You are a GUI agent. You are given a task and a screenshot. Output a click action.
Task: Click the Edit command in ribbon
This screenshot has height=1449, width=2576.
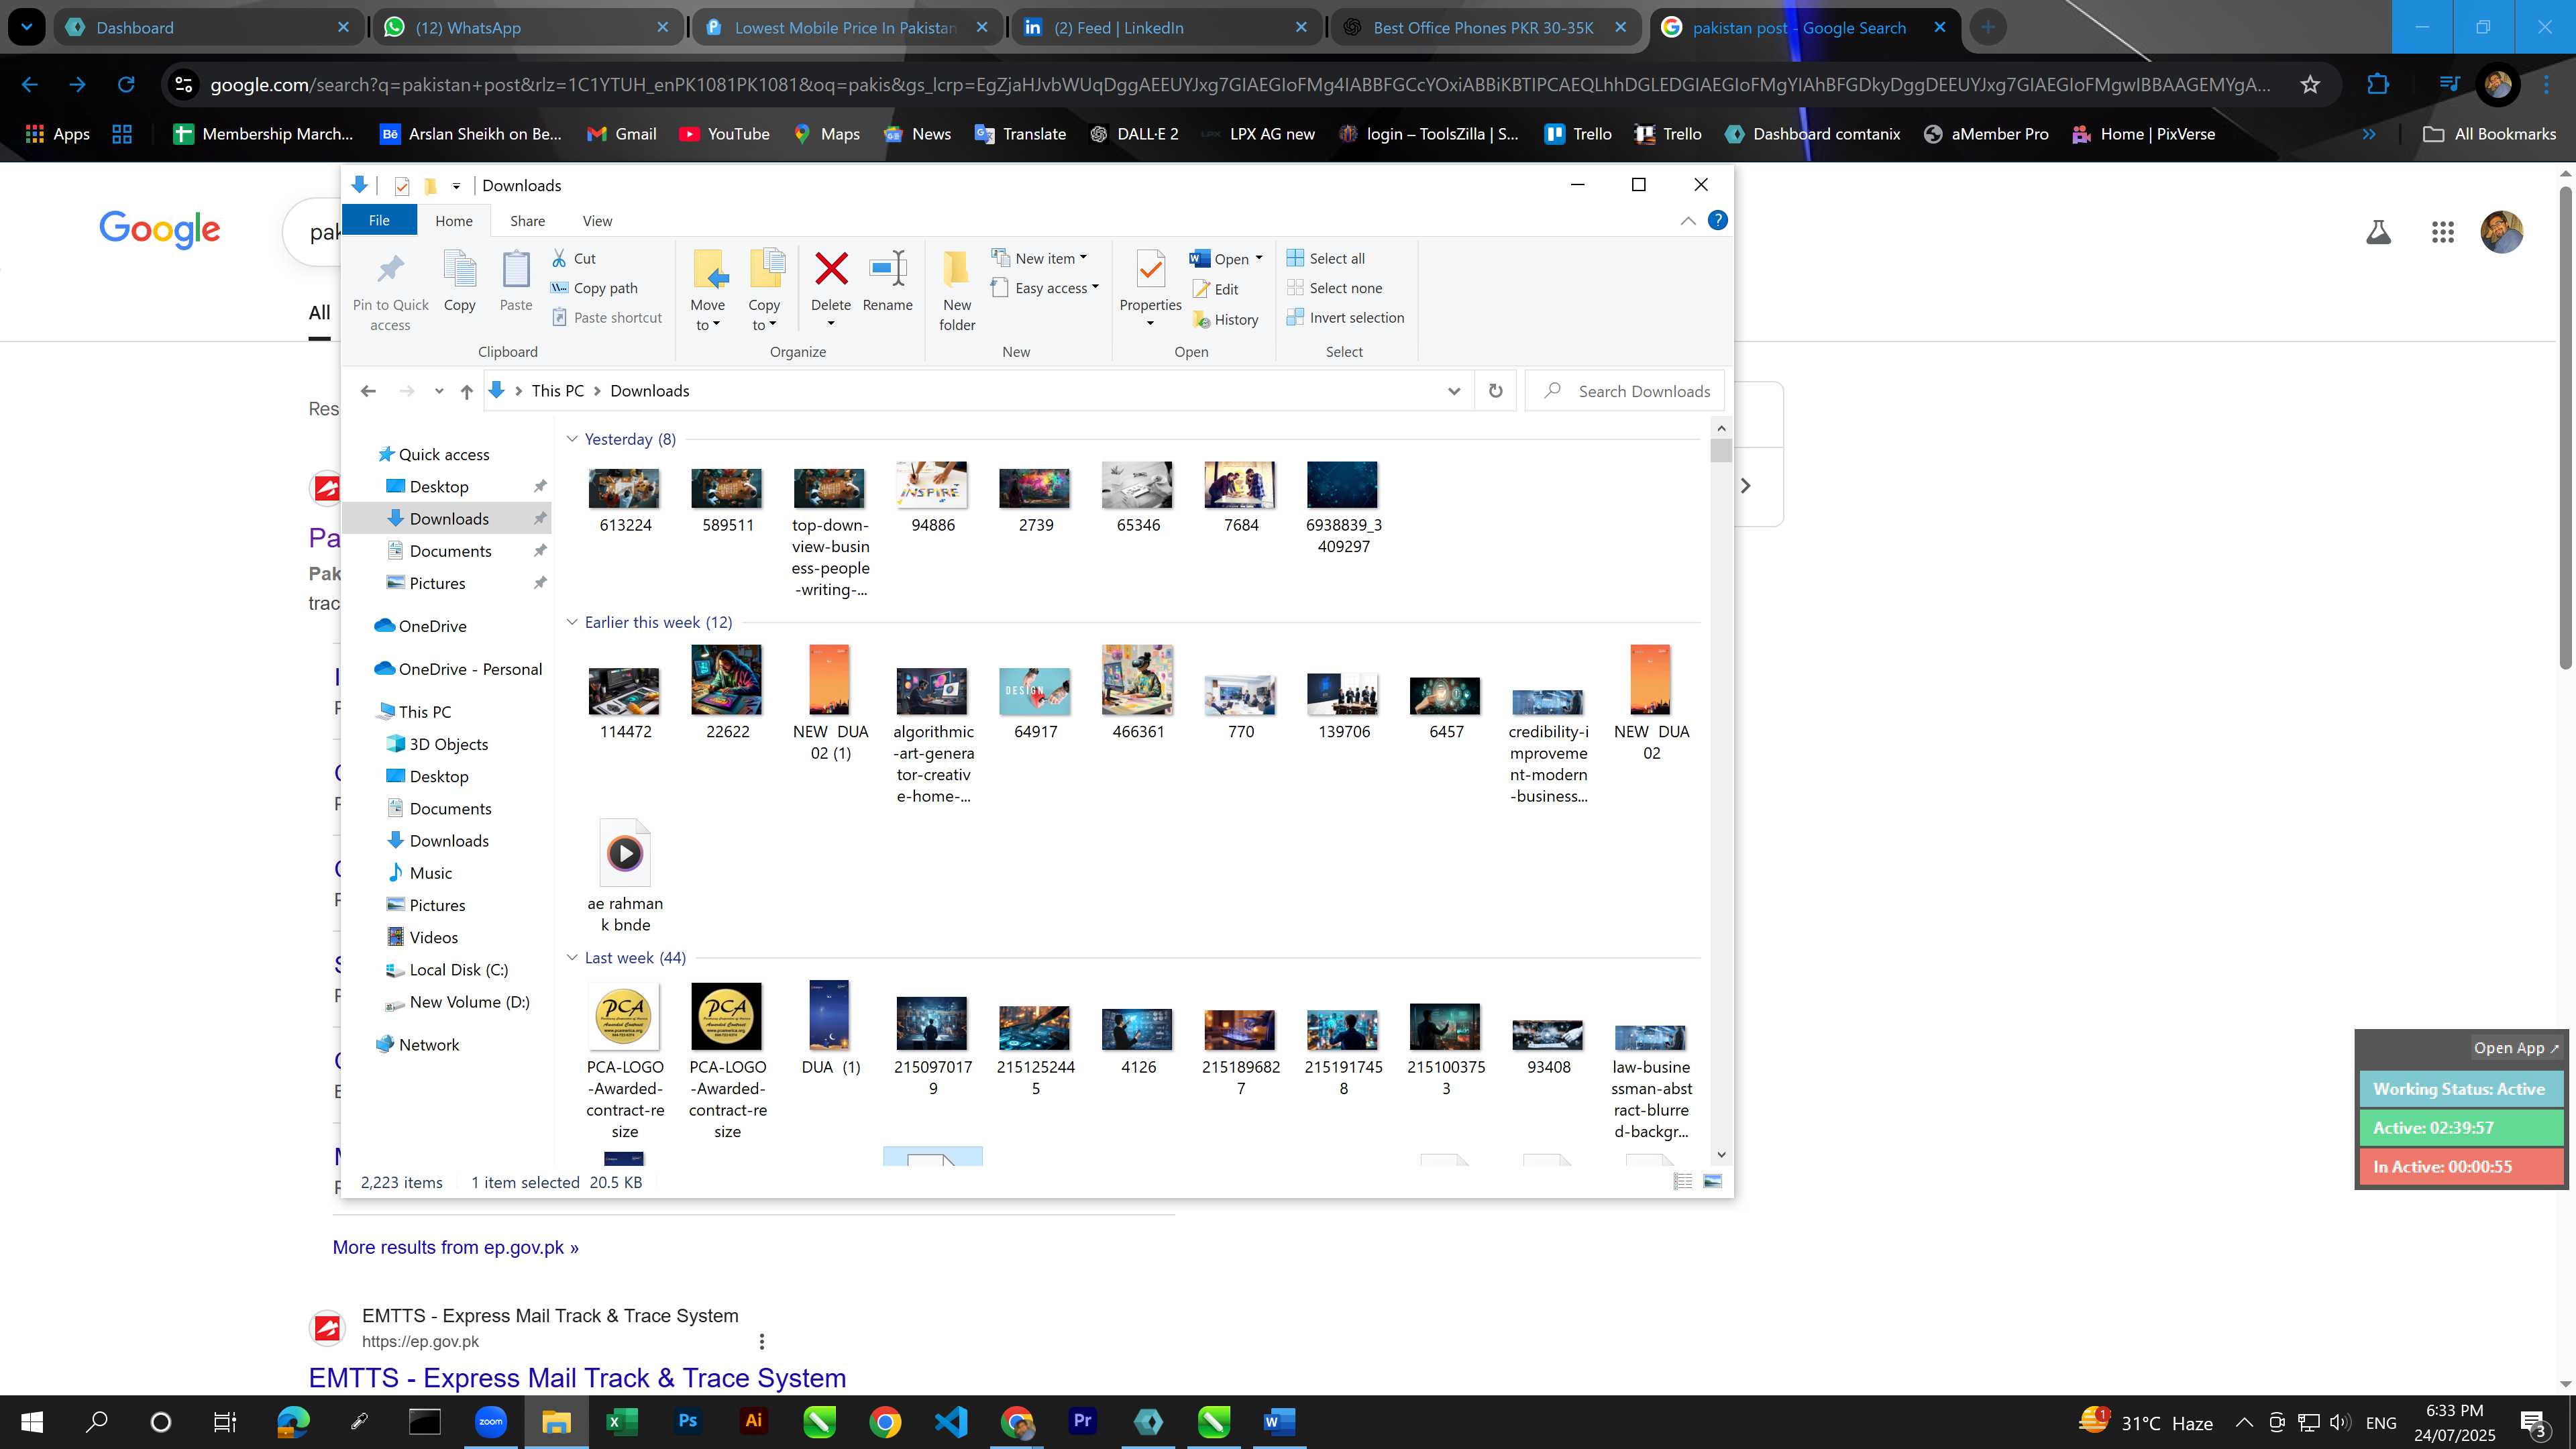click(1215, 289)
